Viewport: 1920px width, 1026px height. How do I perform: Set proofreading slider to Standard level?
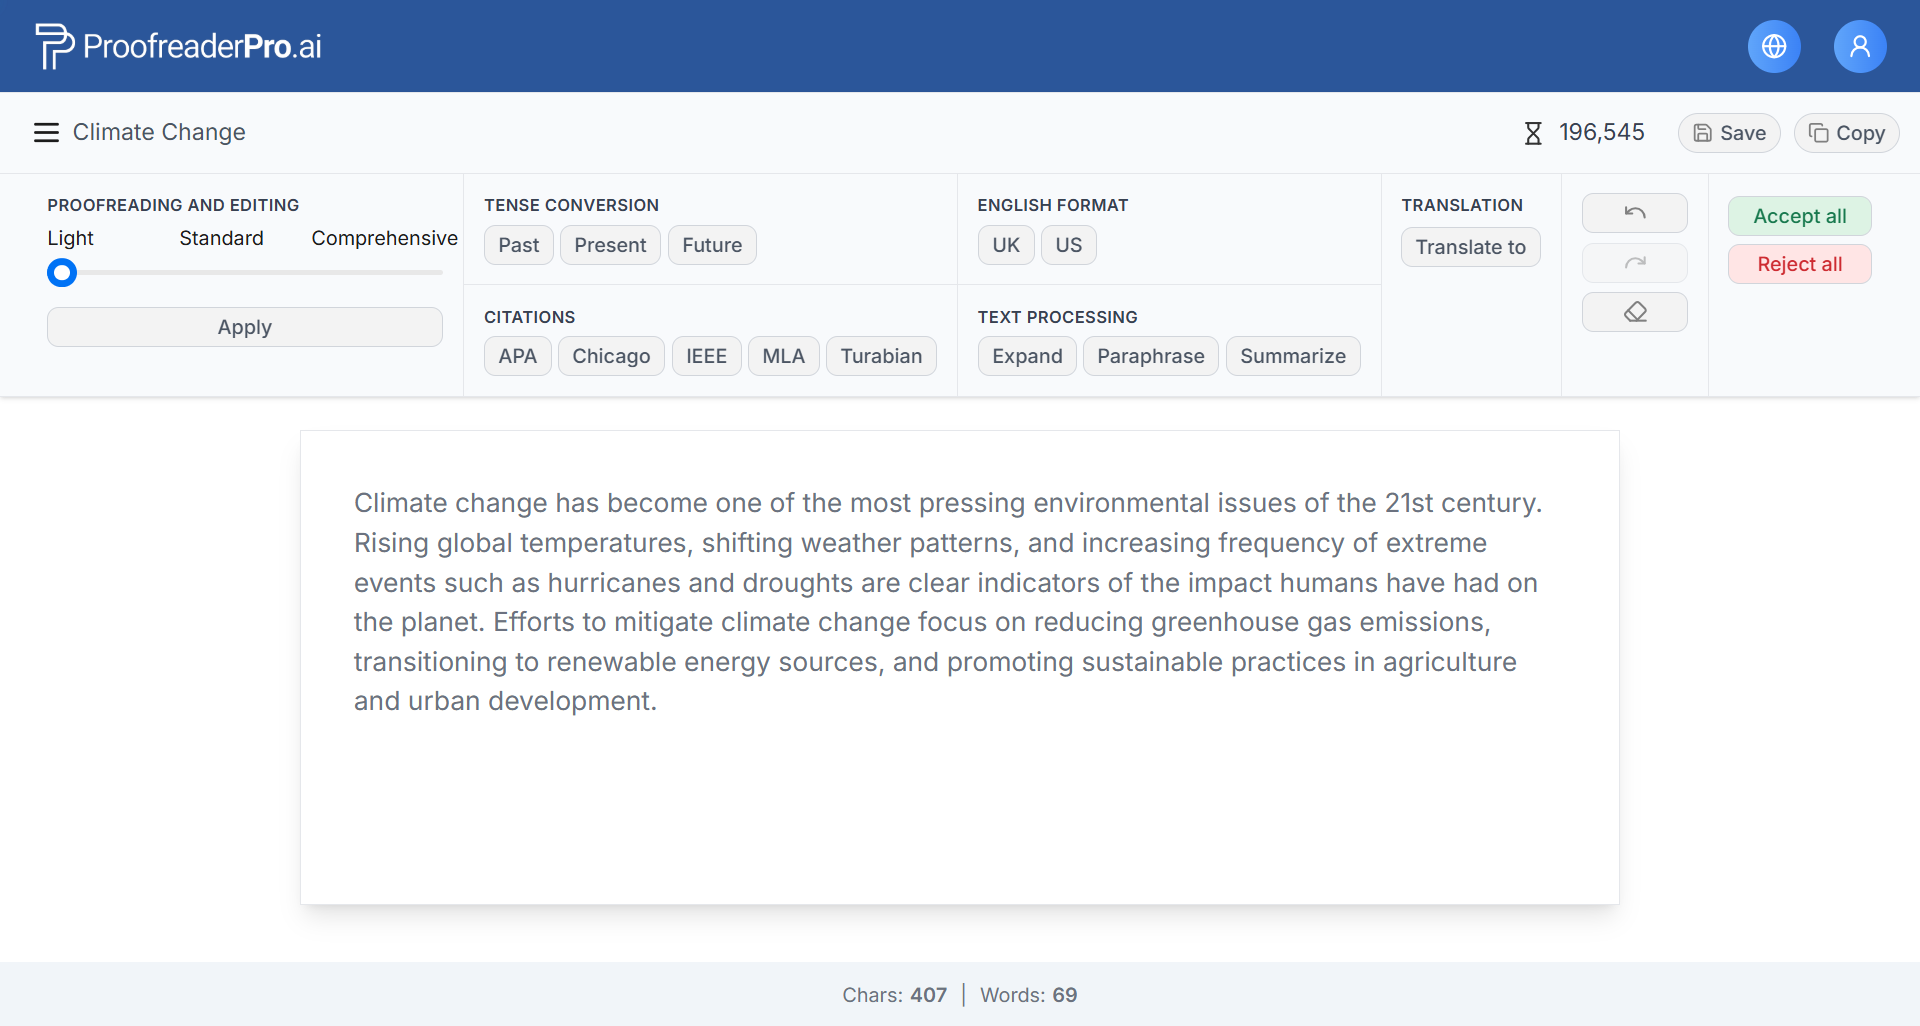[245, 272]
